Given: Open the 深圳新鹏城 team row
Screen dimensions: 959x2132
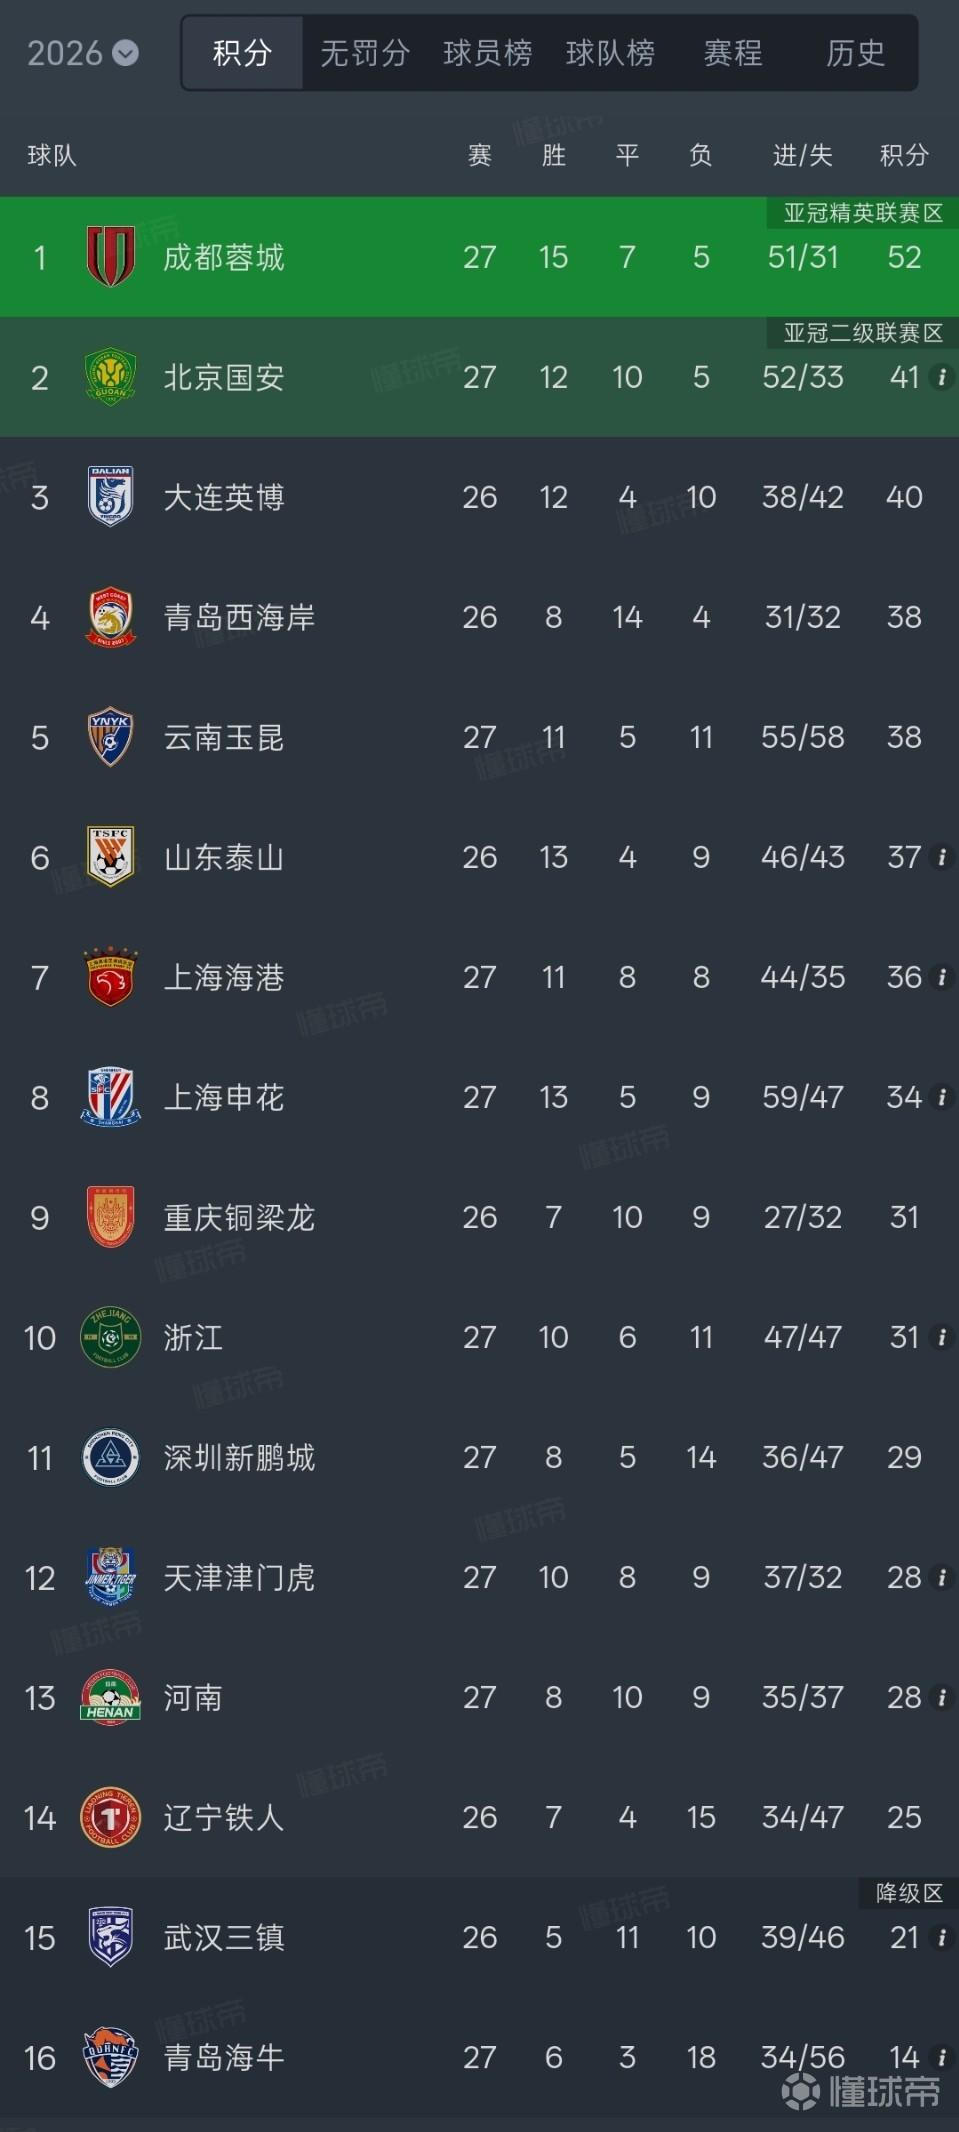Looking at the screenshot, I should pos(479,1457).
